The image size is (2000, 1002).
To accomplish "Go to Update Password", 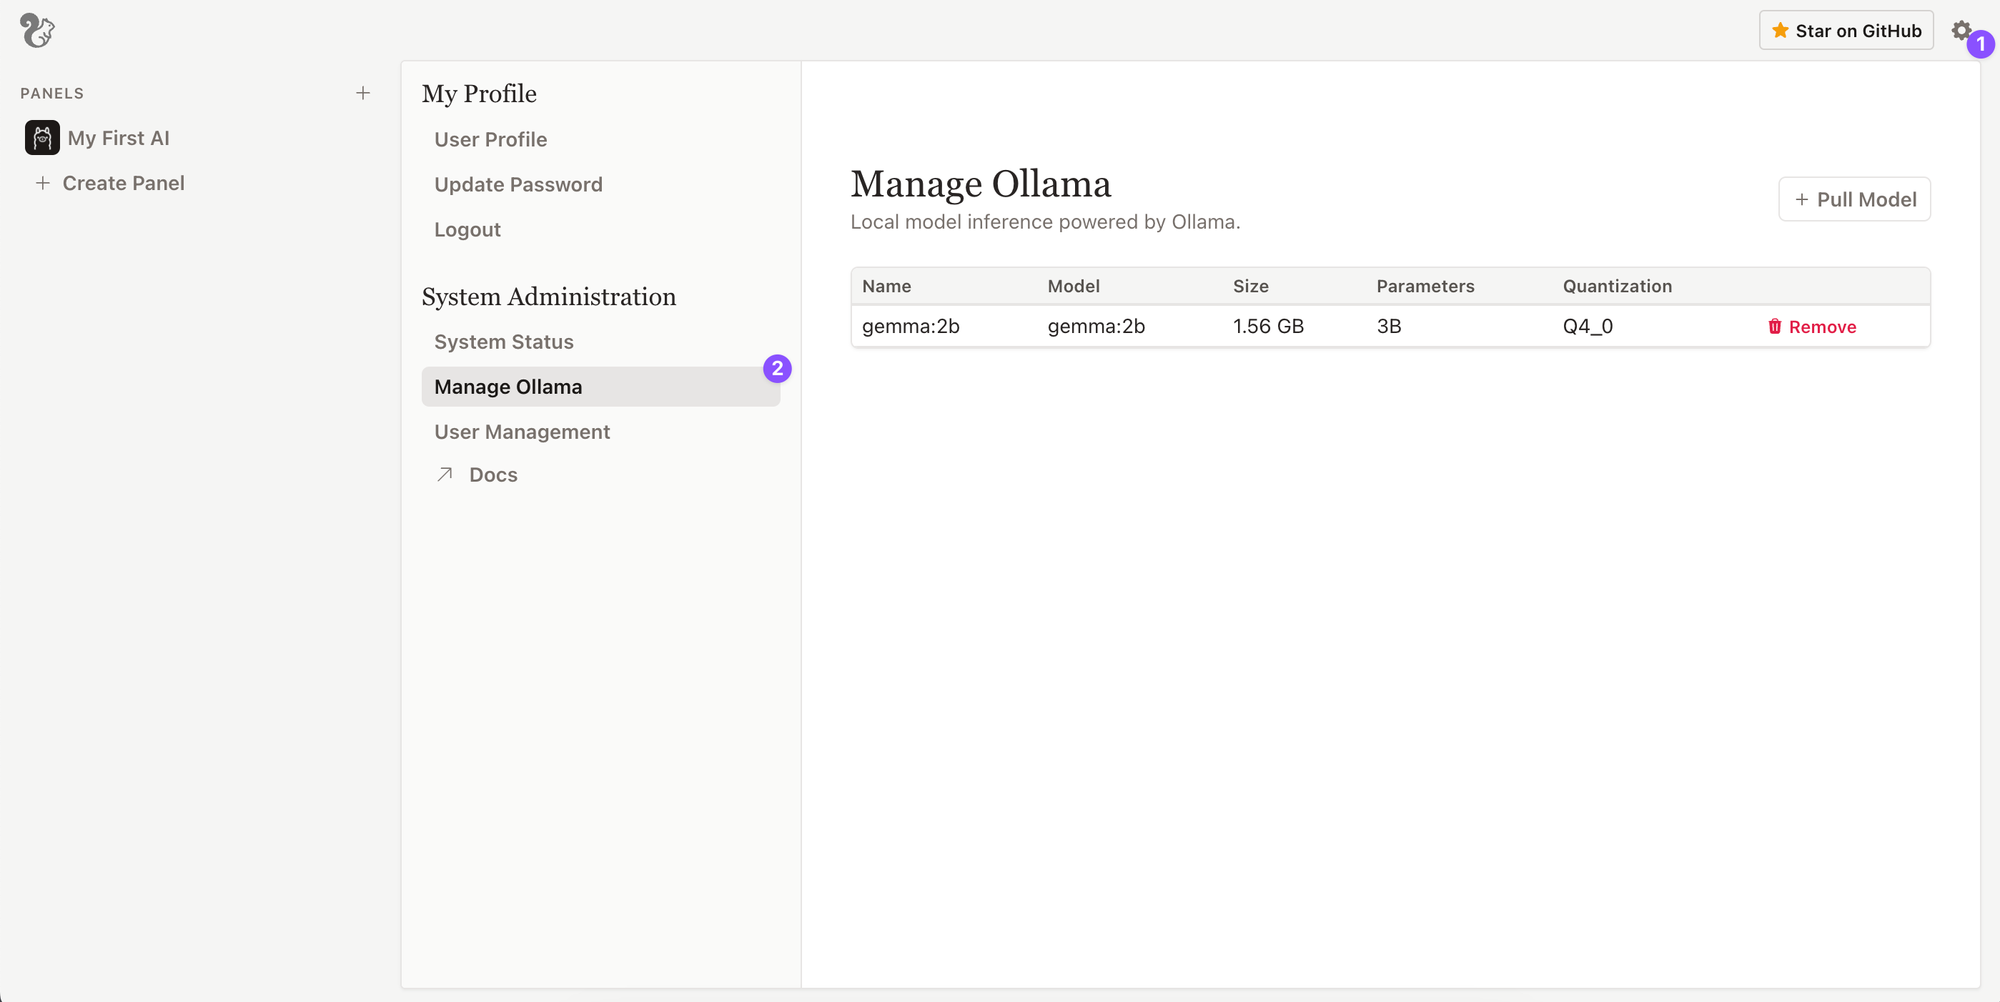I will pyautogui.click(x=518, y=185).
